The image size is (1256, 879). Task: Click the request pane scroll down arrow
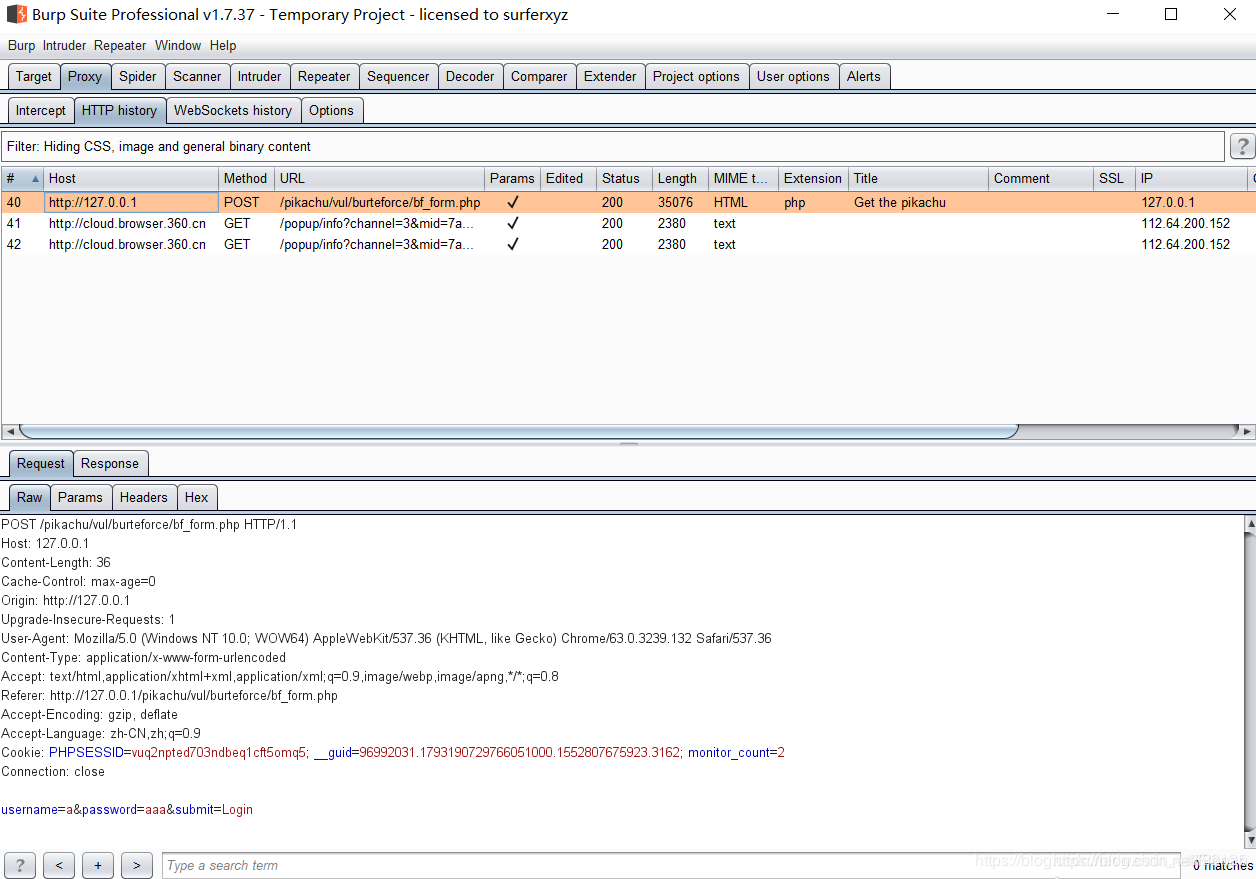coord(1248,841)
